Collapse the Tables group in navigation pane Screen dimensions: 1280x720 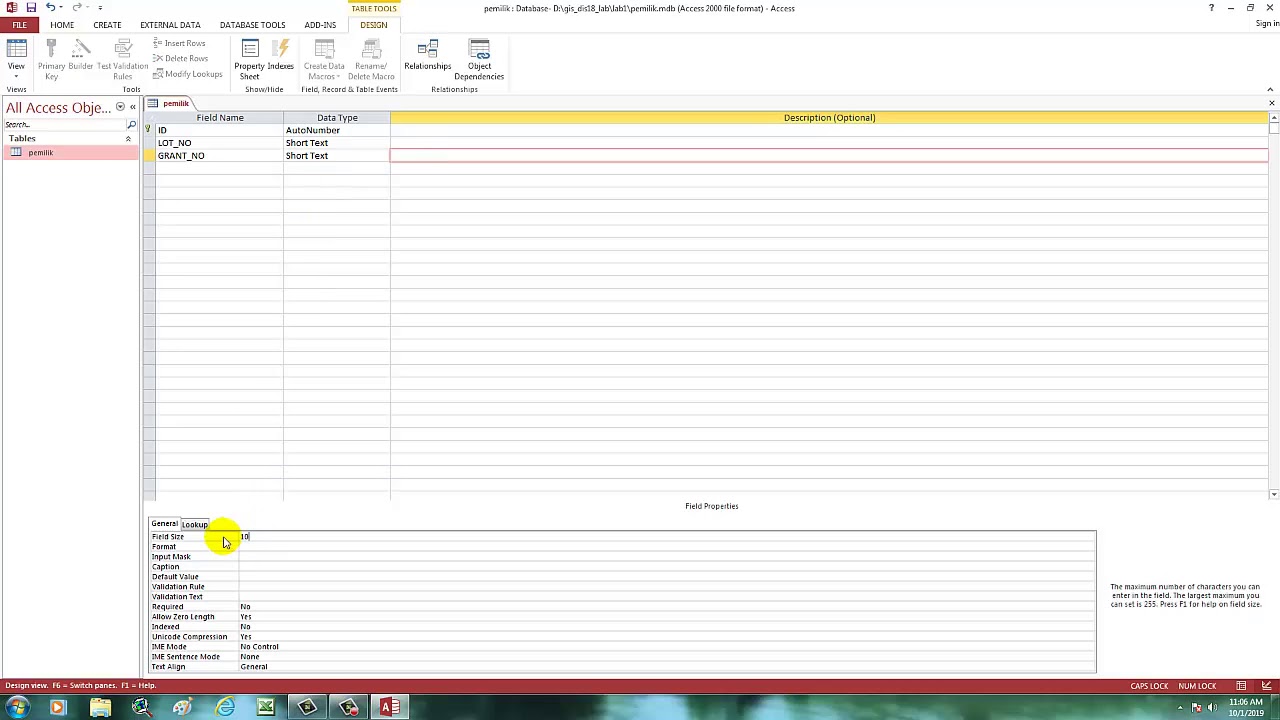128,139
